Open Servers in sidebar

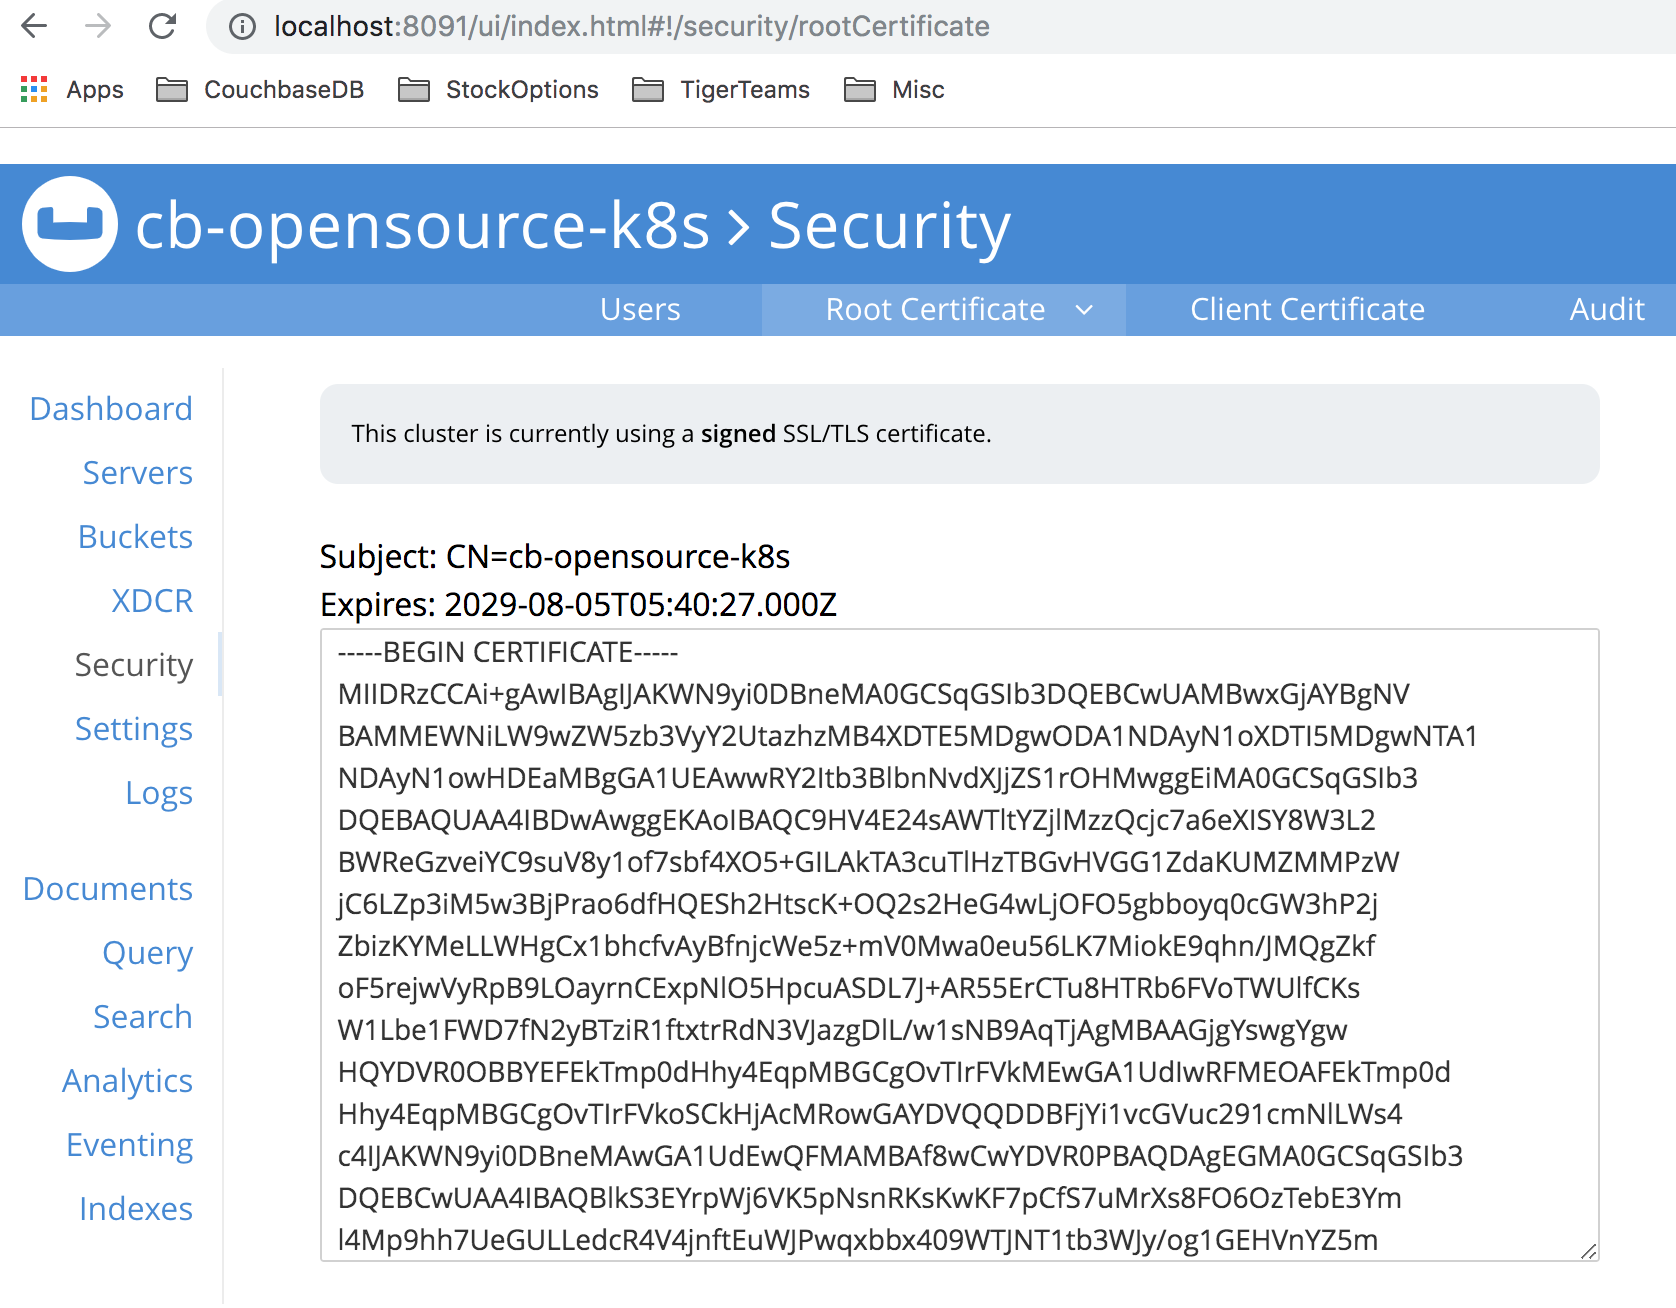click(x=138, y=473)
